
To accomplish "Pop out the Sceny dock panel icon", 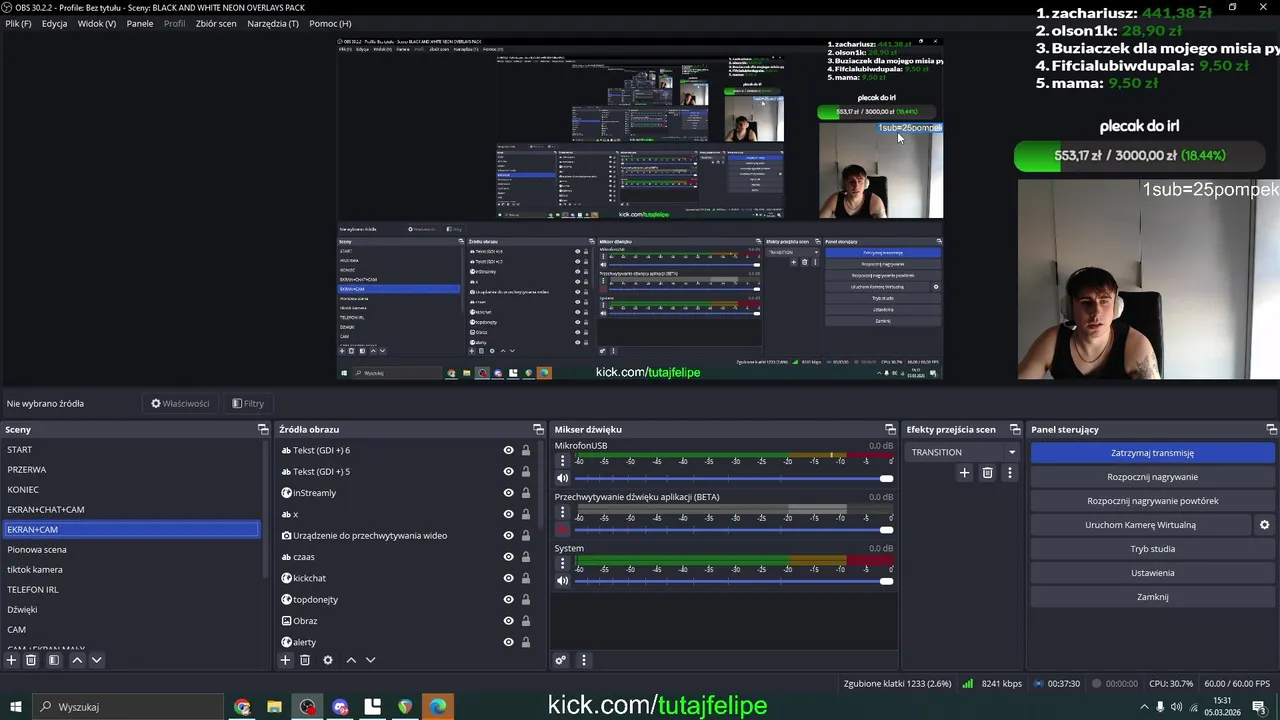I will coord(263,429).
